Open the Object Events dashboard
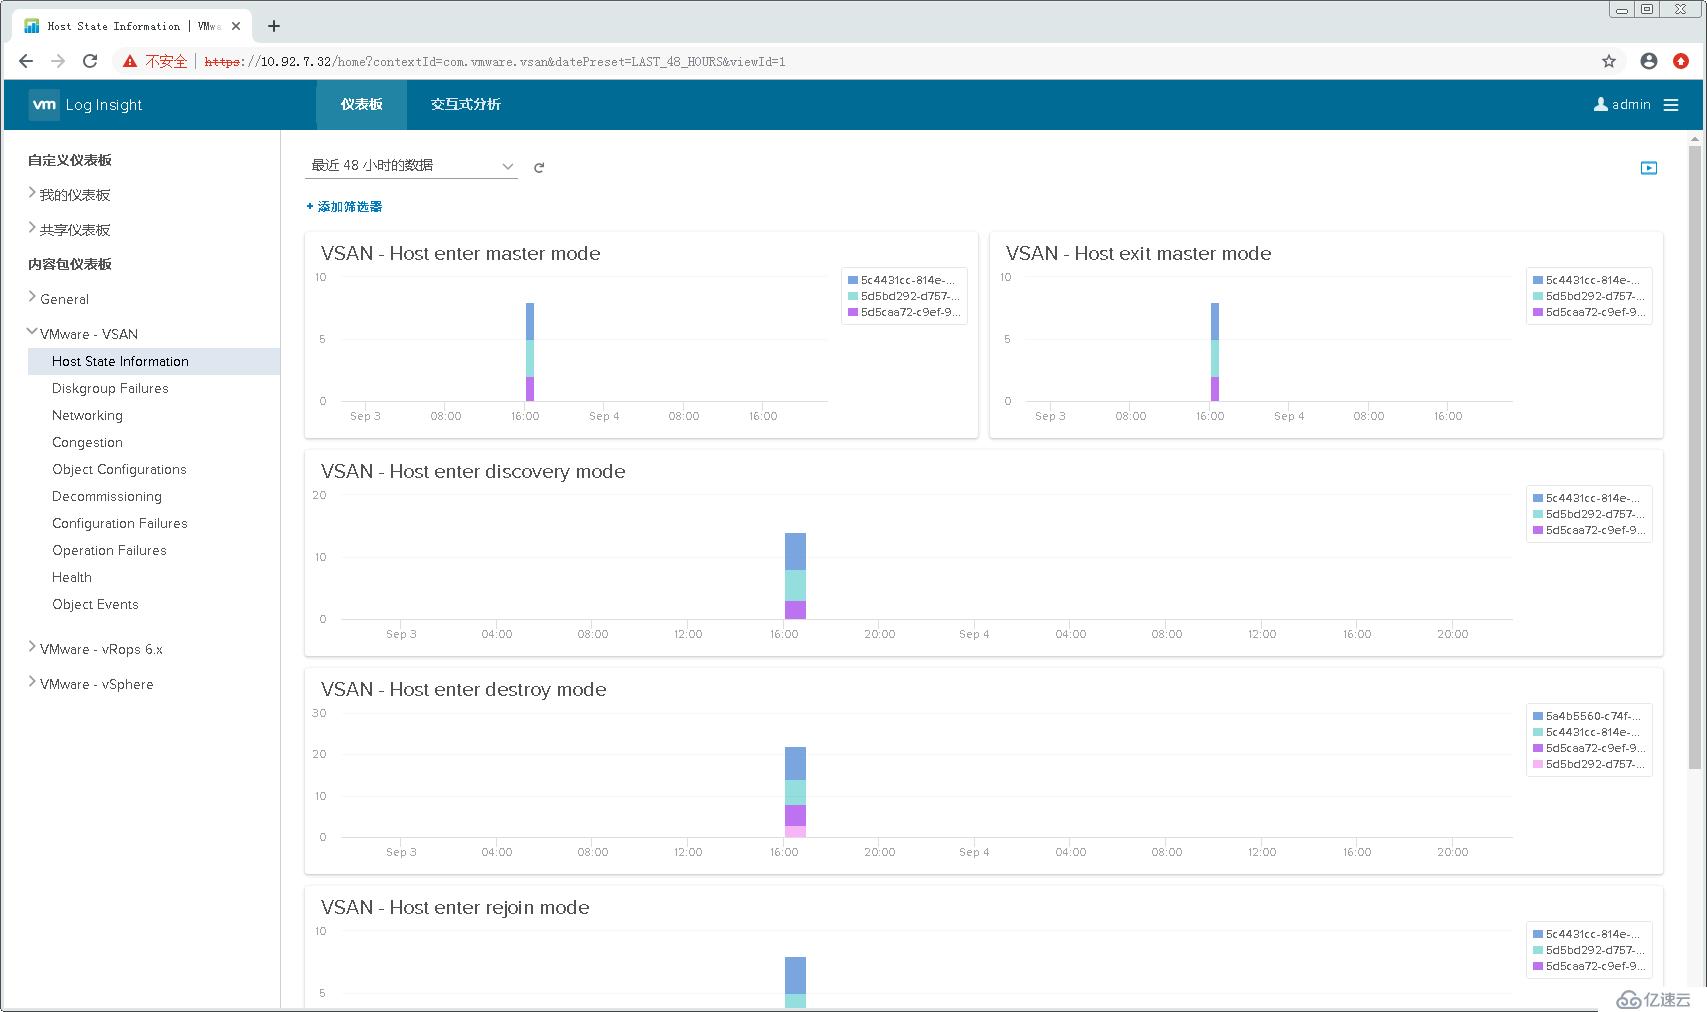This screenshot has width=1707, height=1012. coord(95,604)
